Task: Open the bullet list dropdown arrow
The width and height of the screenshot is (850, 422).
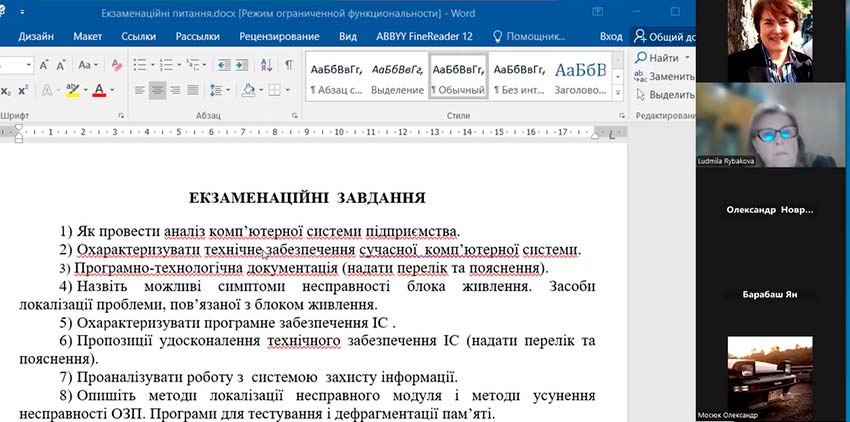Action: point(152,65)
